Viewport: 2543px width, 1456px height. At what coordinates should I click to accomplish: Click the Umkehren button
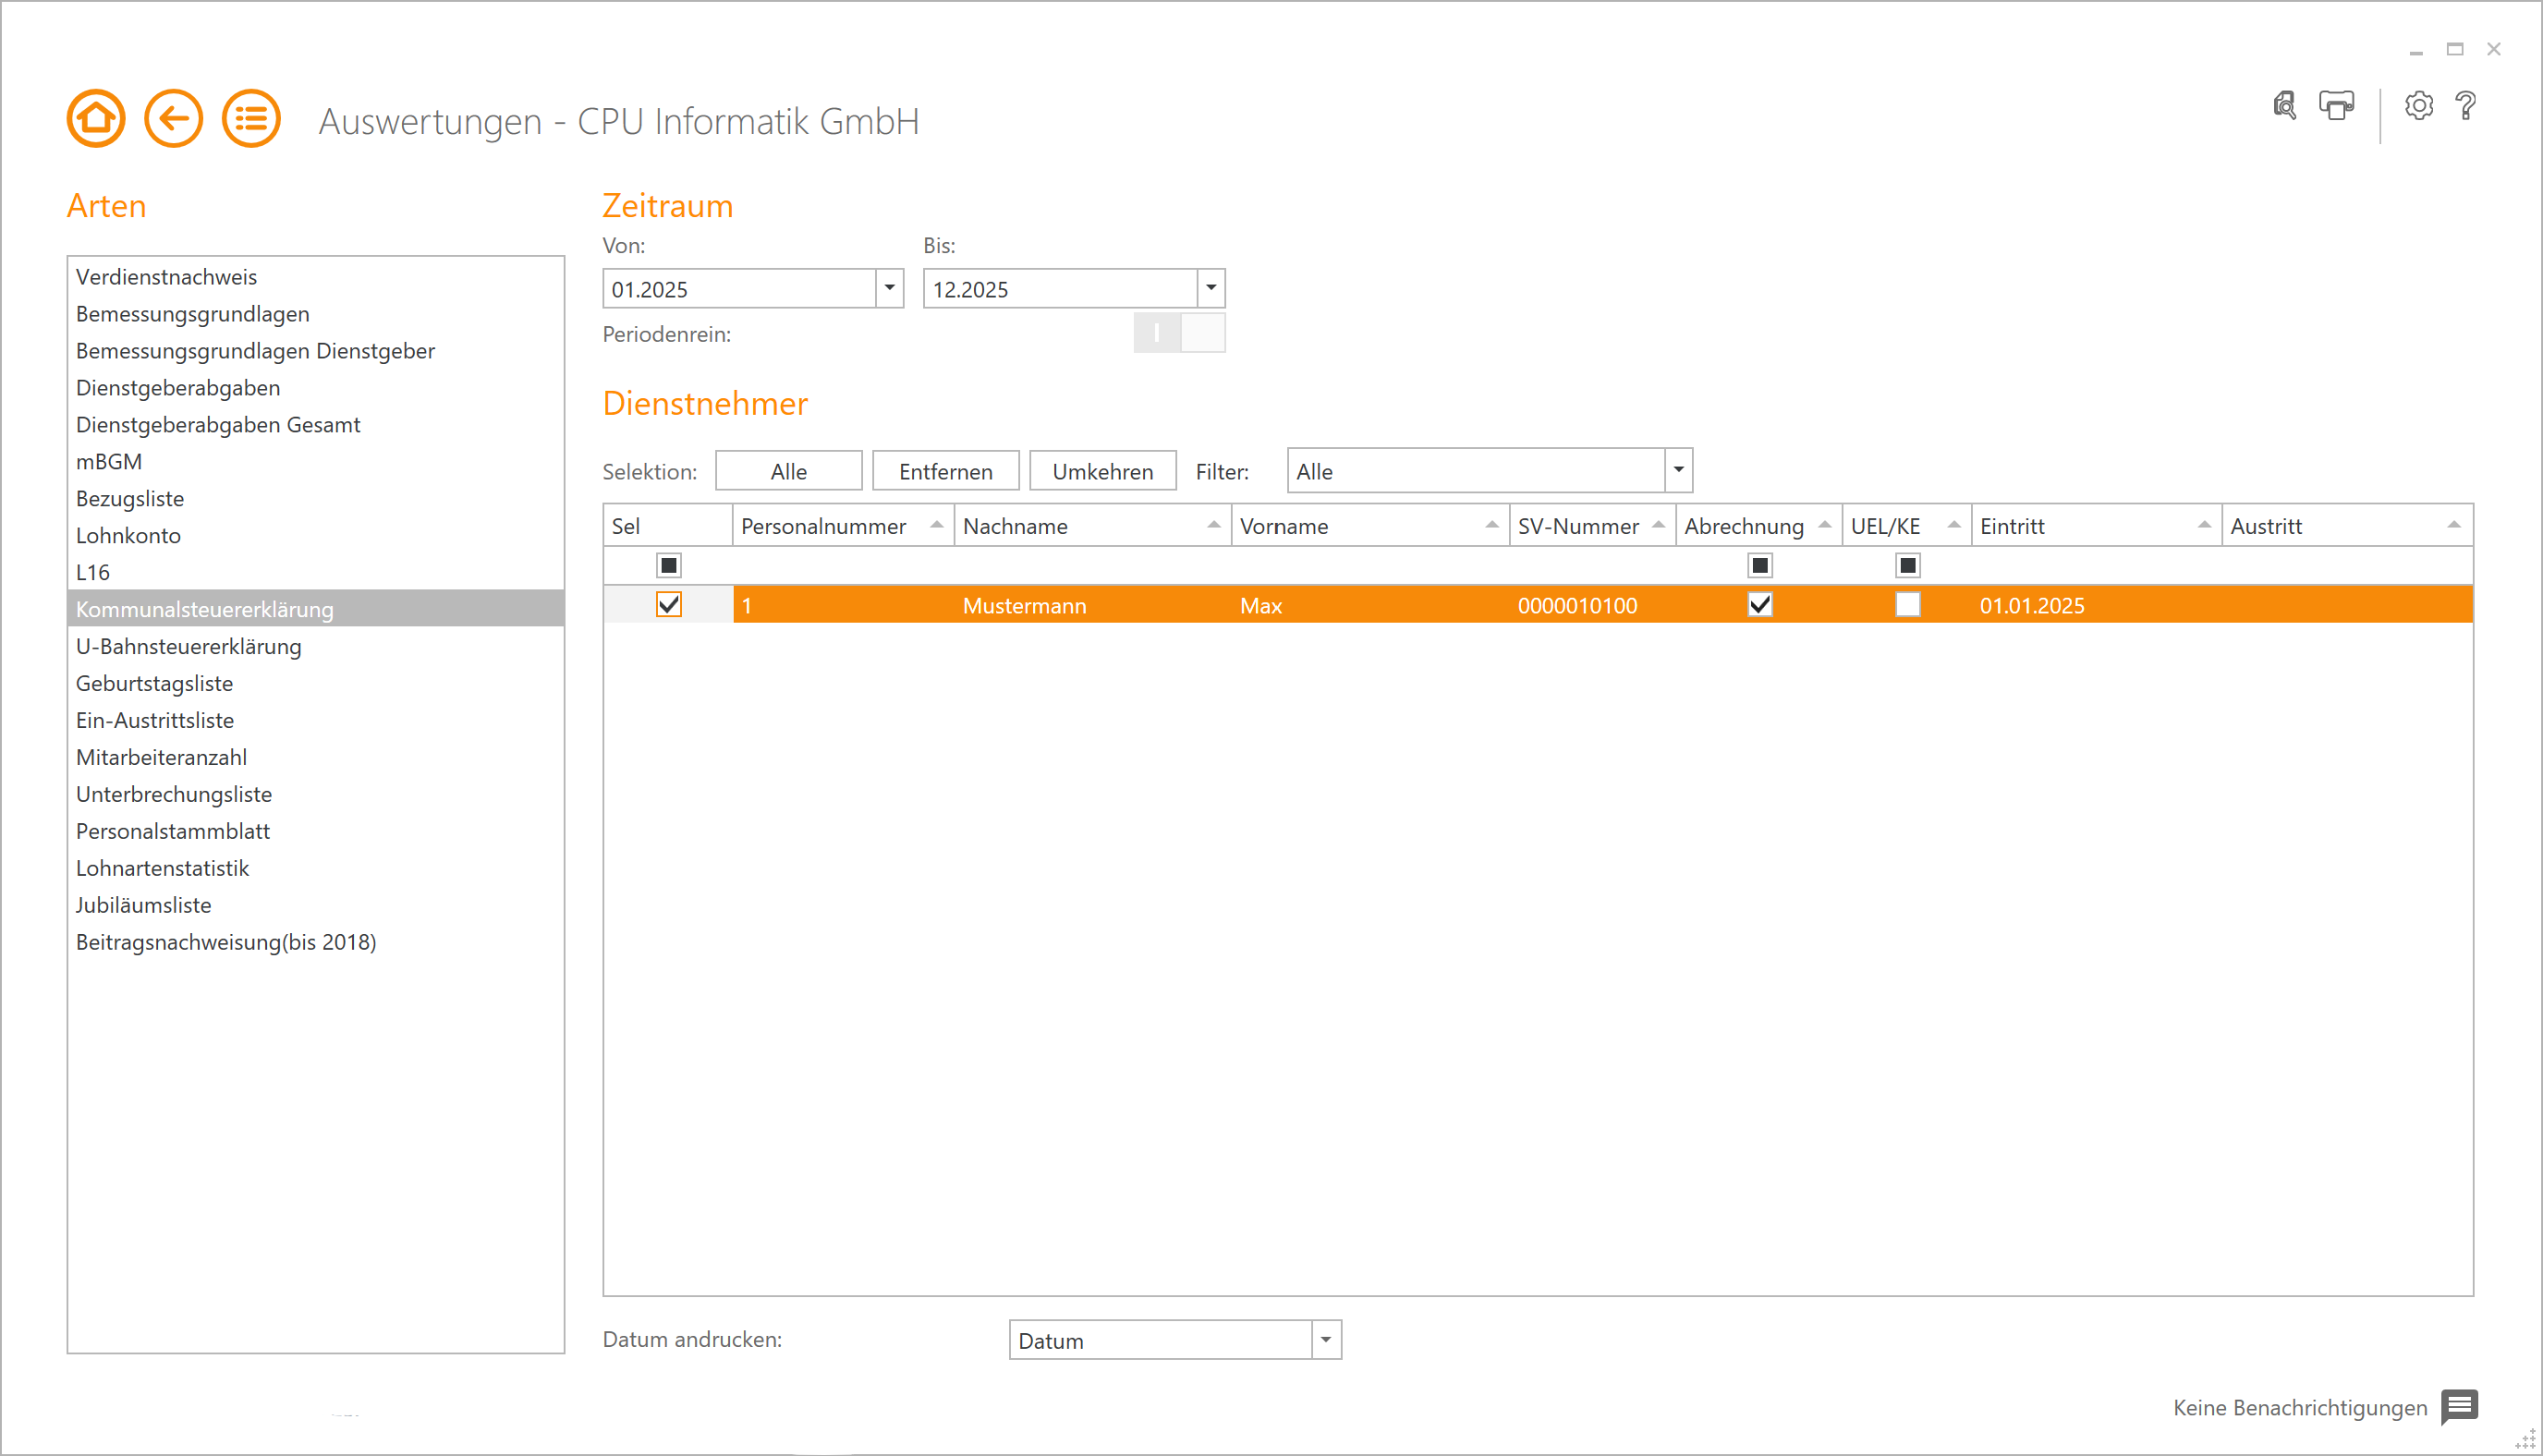point(1102,471)
